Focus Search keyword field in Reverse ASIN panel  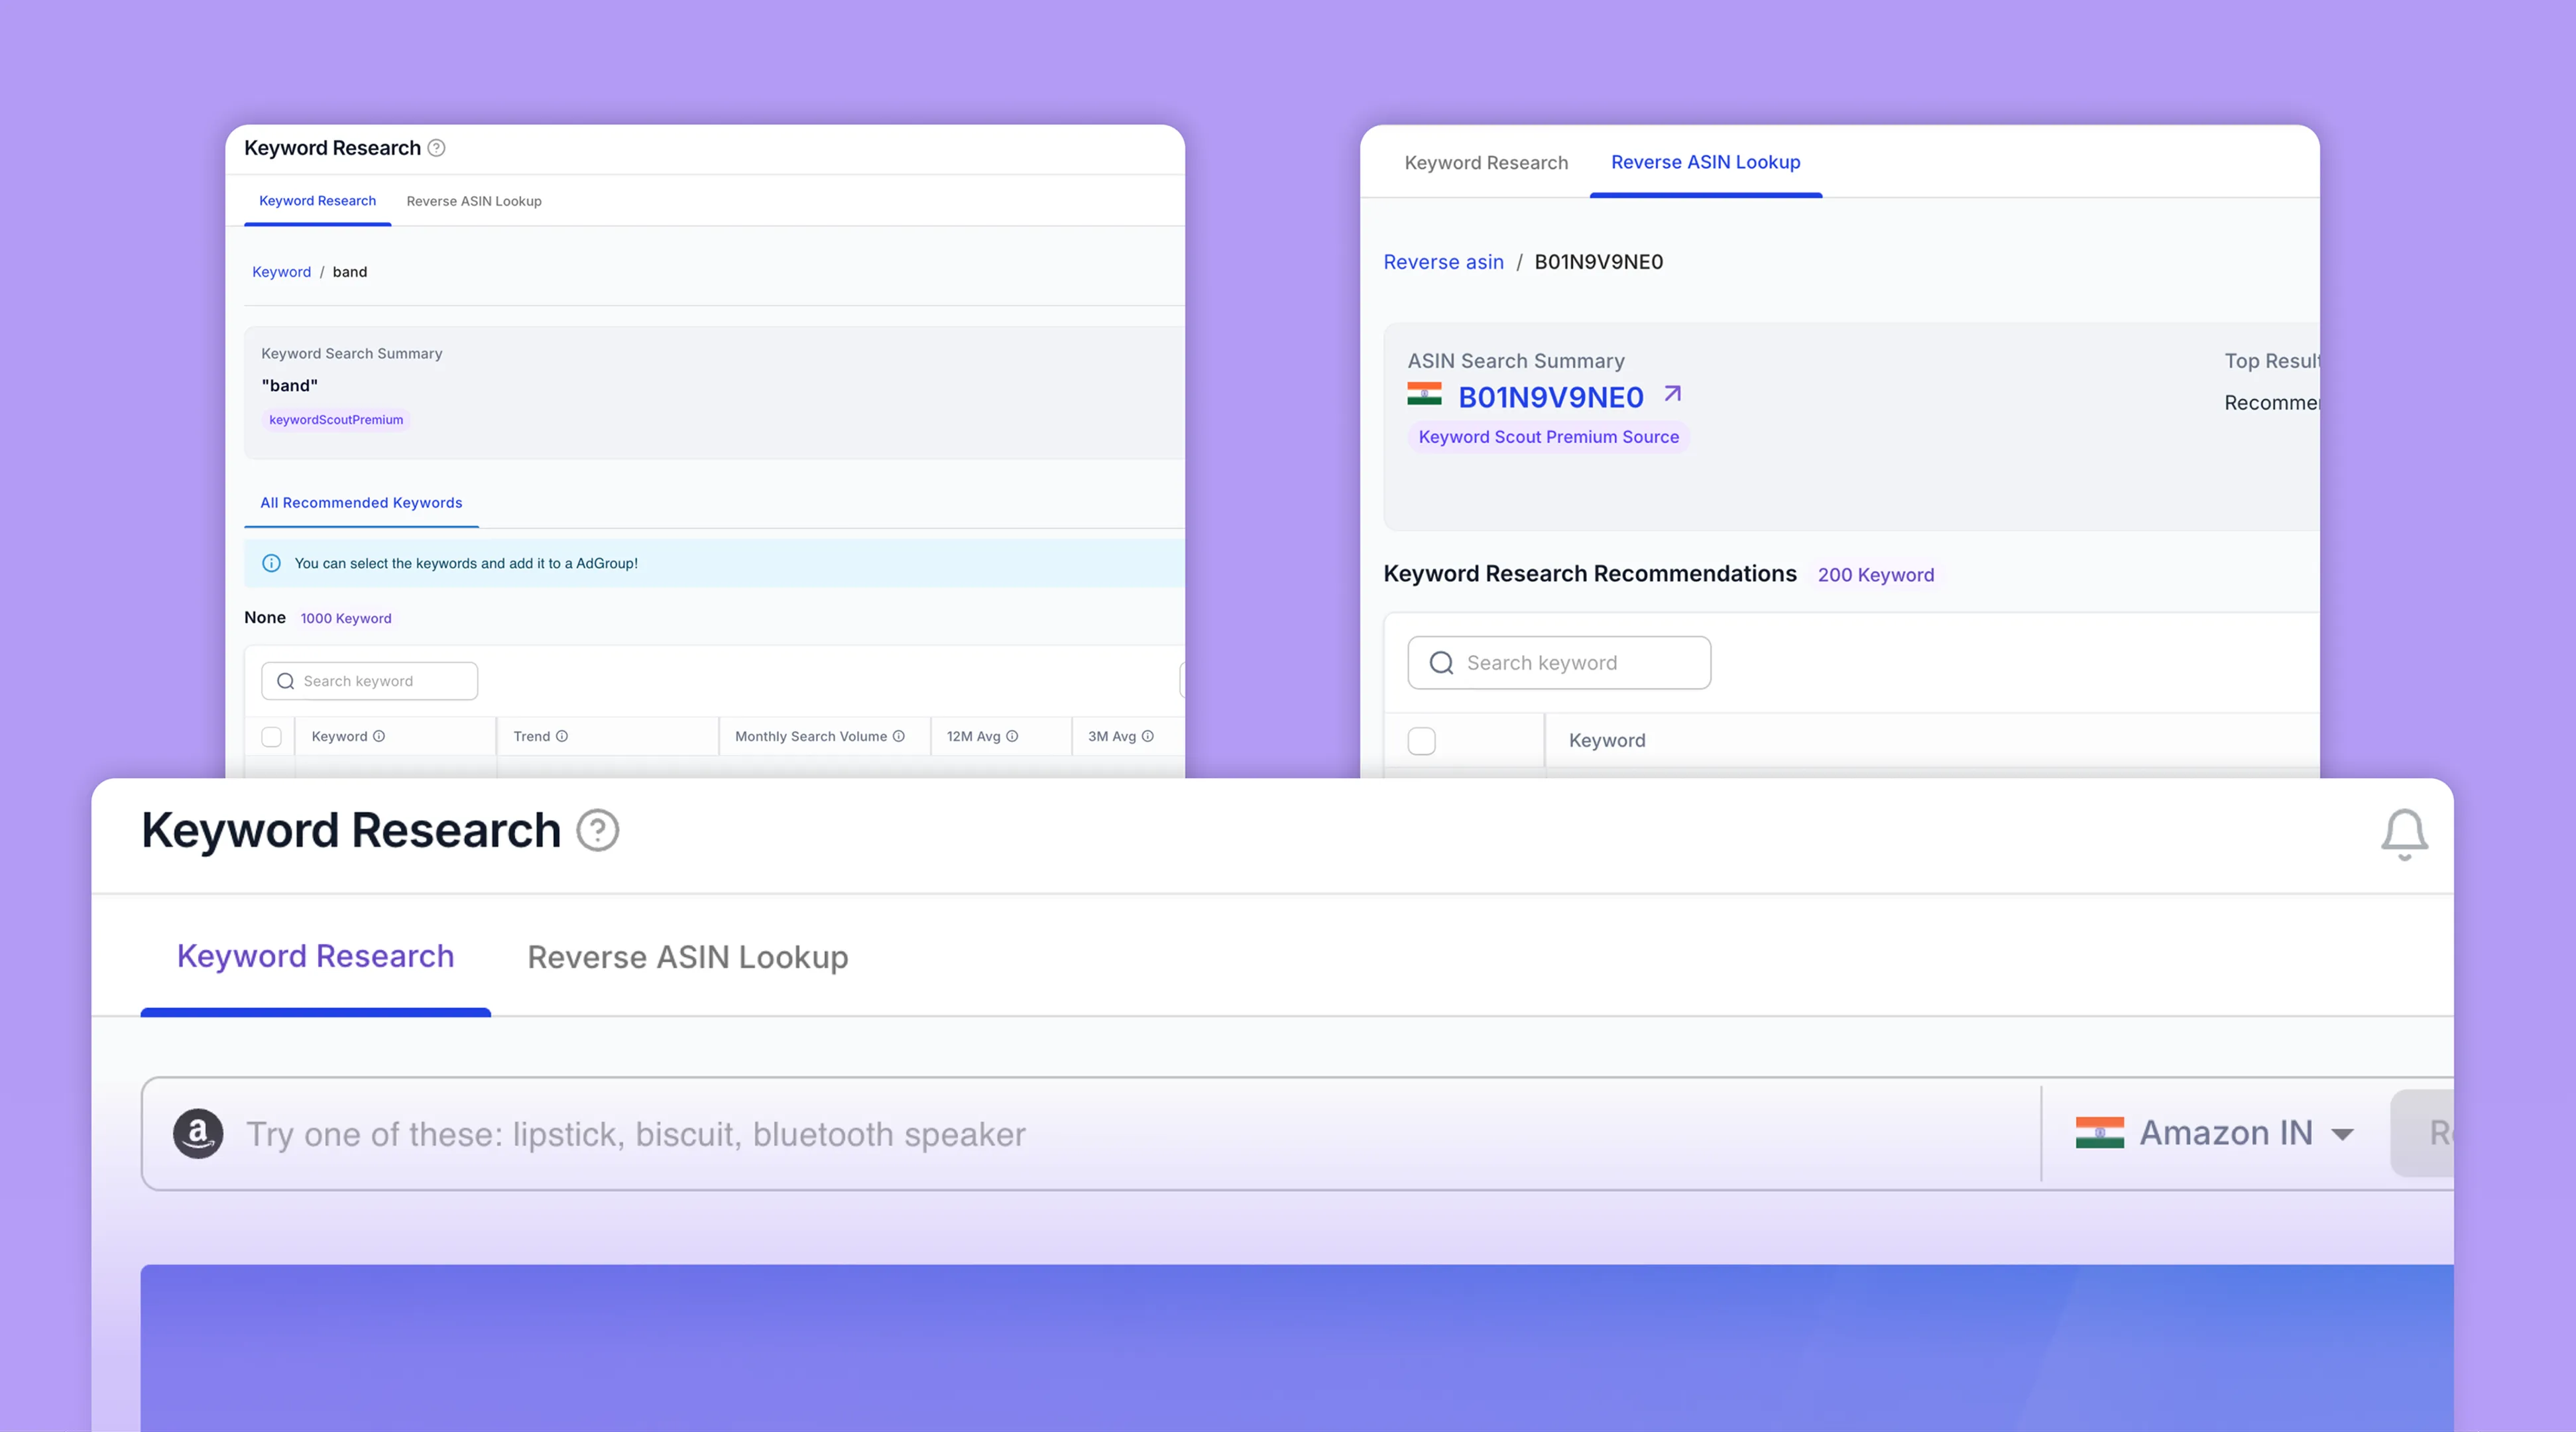click(x=1559, y=663)
